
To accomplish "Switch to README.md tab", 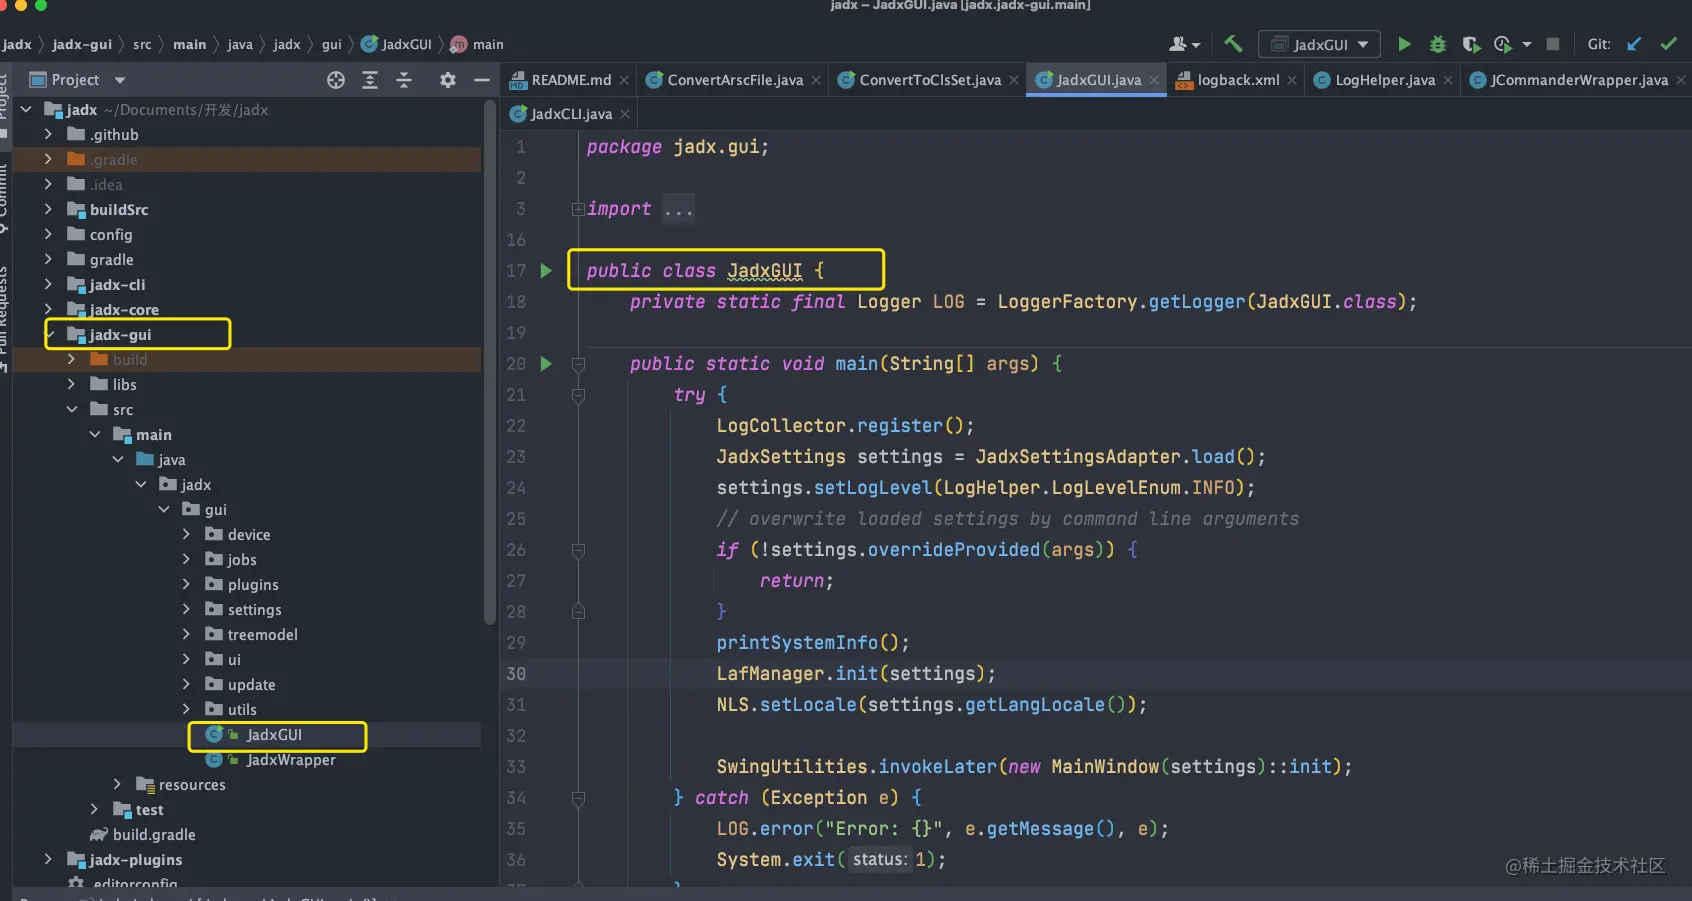I will (x=570, y=80).
